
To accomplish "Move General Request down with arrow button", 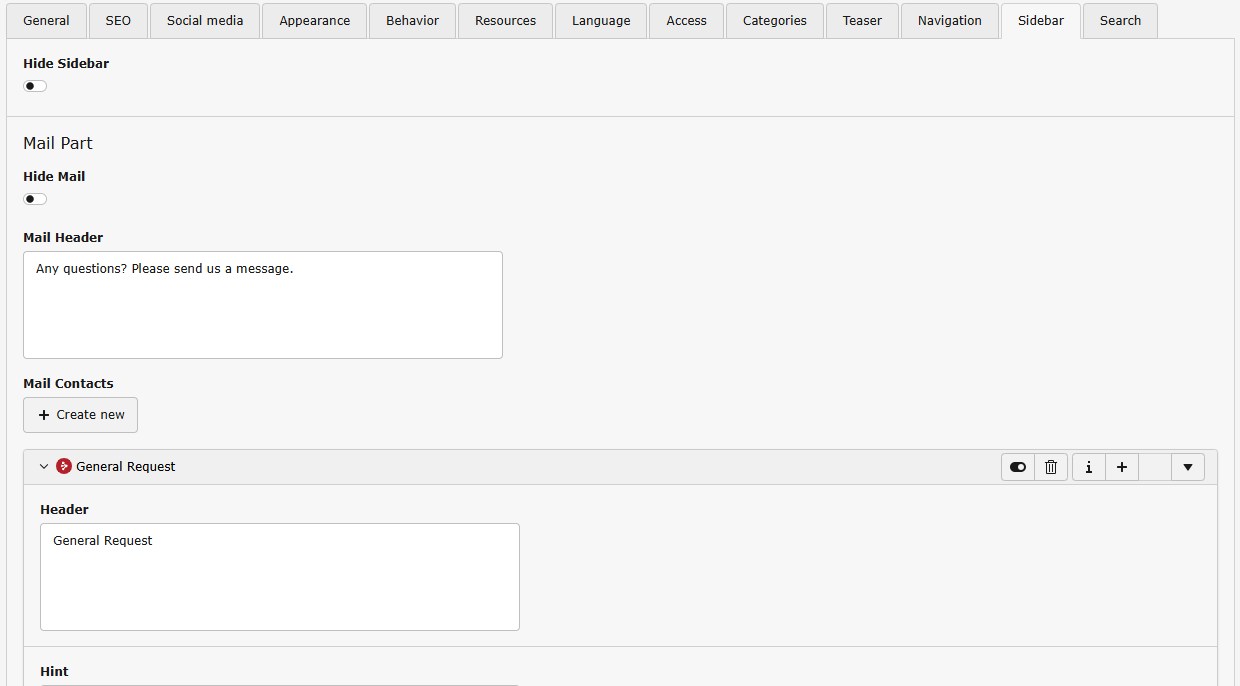I will pos(1187,467).
